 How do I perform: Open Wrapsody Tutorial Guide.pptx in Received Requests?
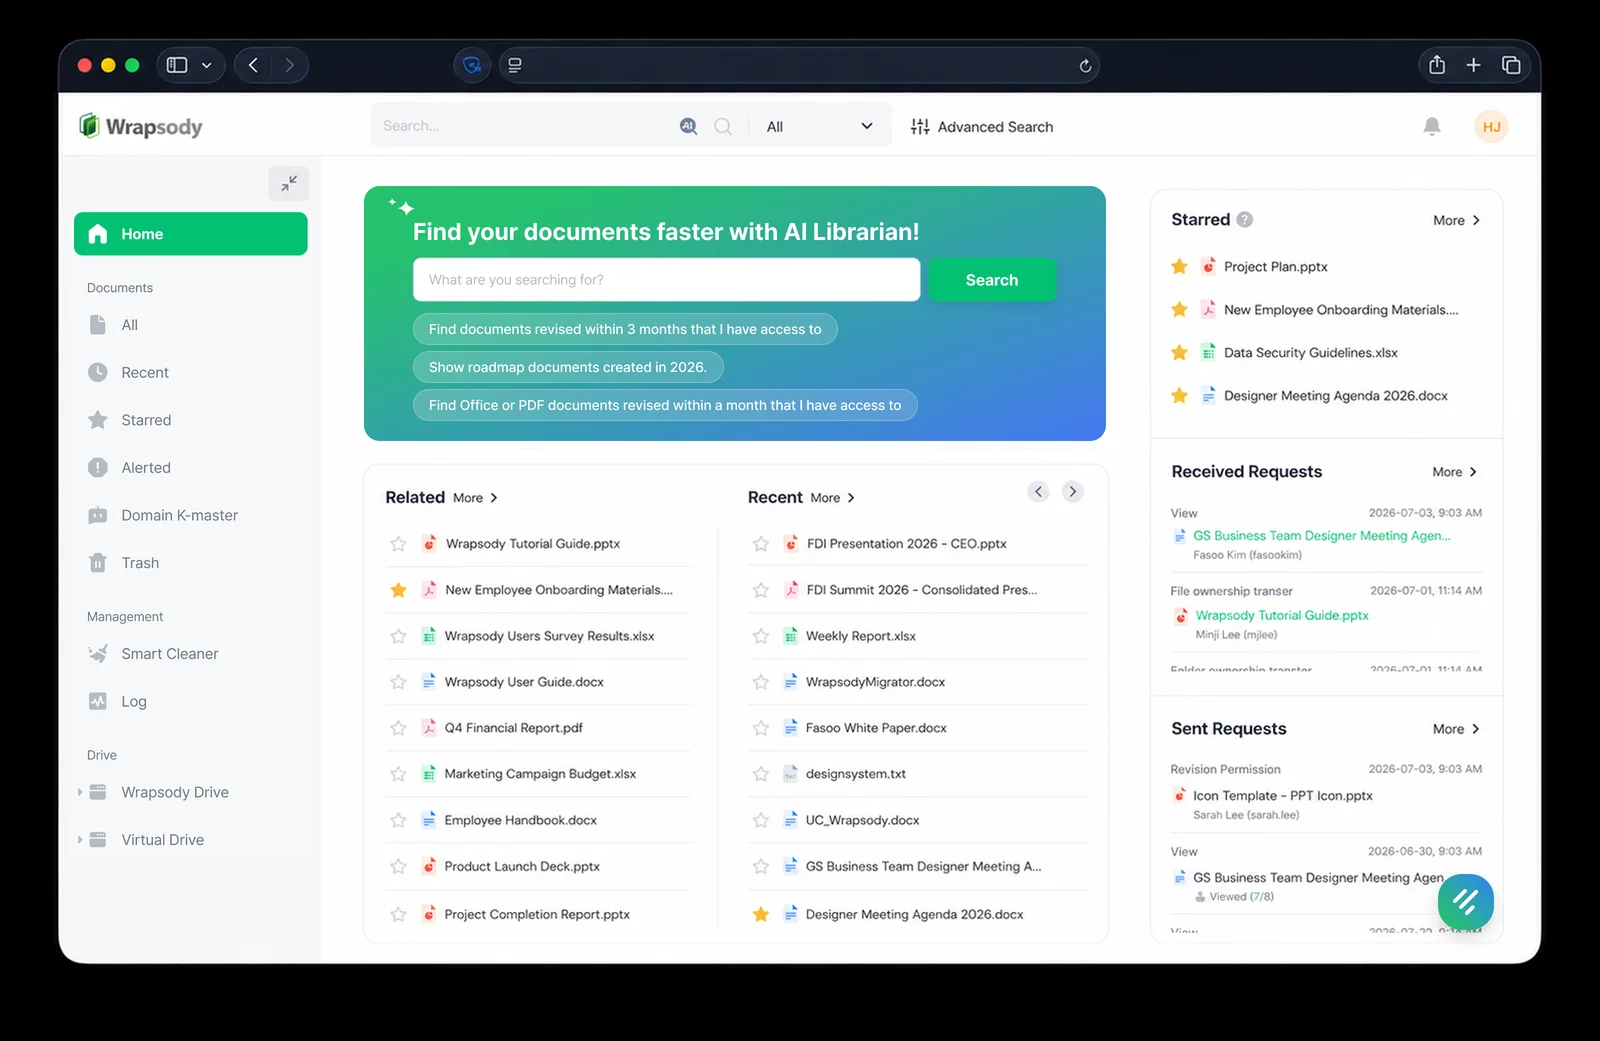[x=1281, y=615]
